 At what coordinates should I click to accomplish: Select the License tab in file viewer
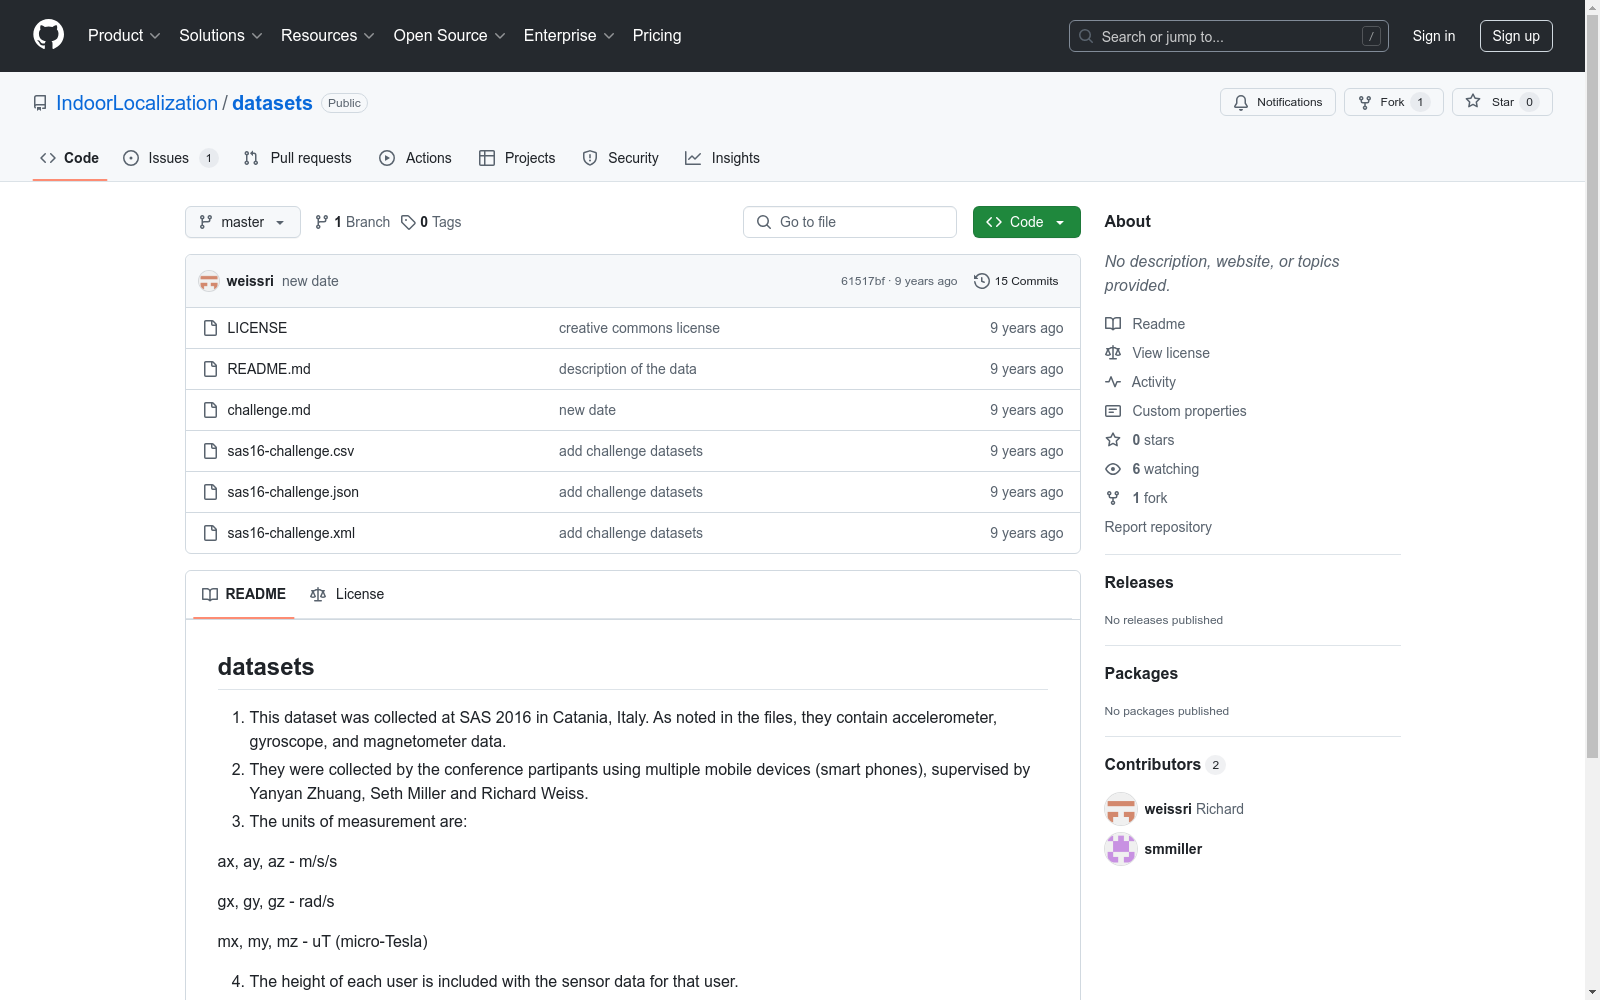tap(347, 594)
